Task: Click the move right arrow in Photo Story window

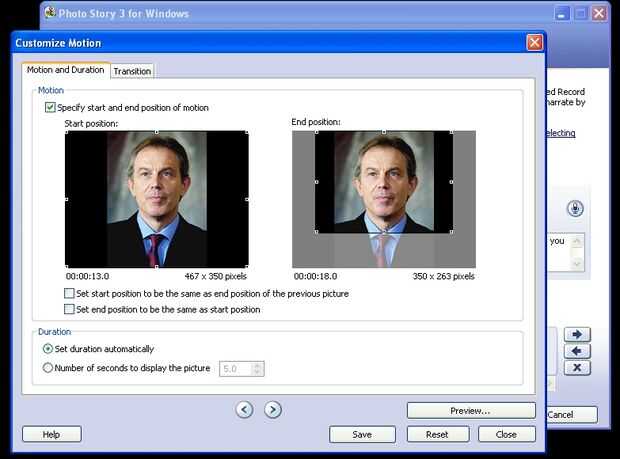Action: [577, 334]
